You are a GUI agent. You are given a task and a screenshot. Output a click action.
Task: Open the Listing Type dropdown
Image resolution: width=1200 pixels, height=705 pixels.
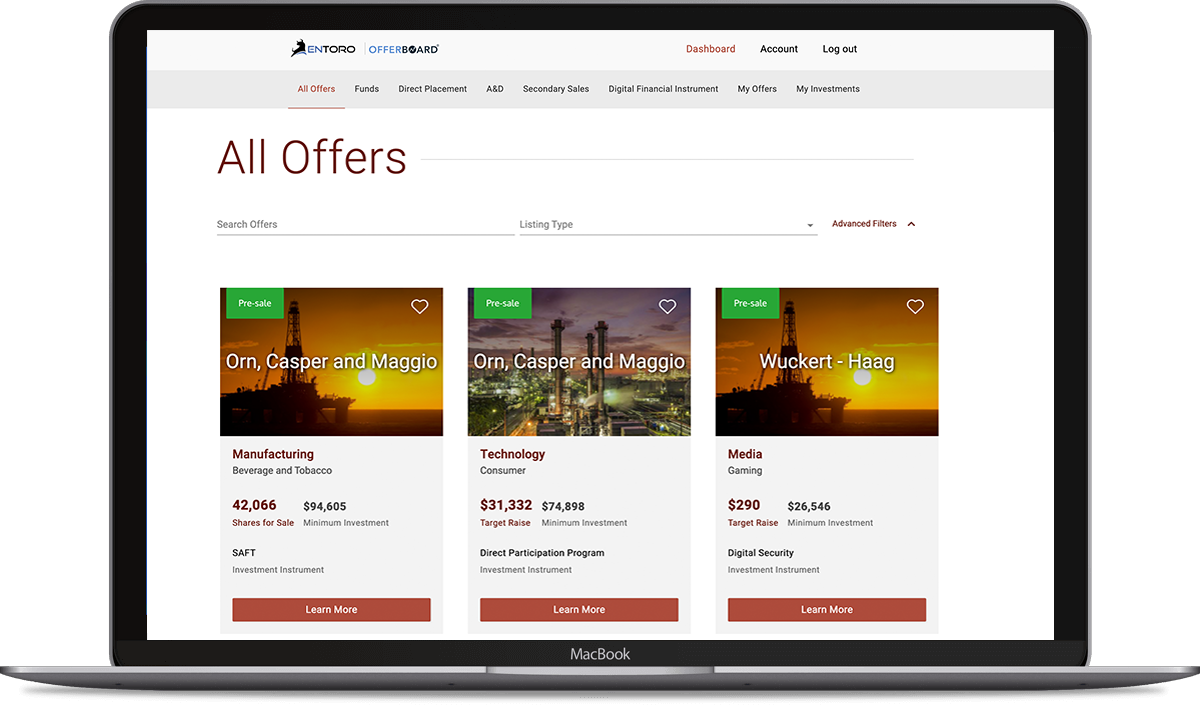(x=668, y=224)
